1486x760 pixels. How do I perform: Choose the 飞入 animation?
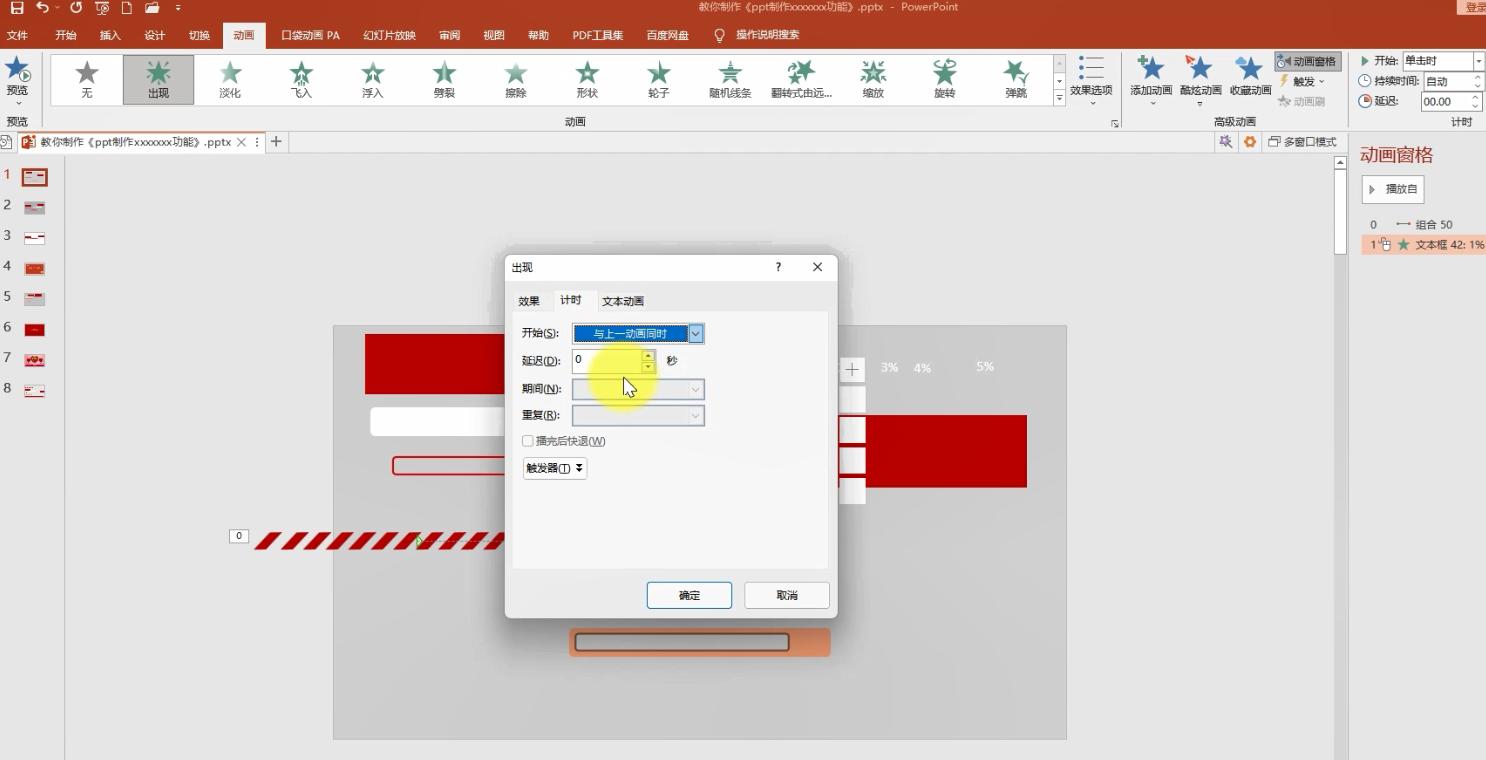tap(300, 80)
